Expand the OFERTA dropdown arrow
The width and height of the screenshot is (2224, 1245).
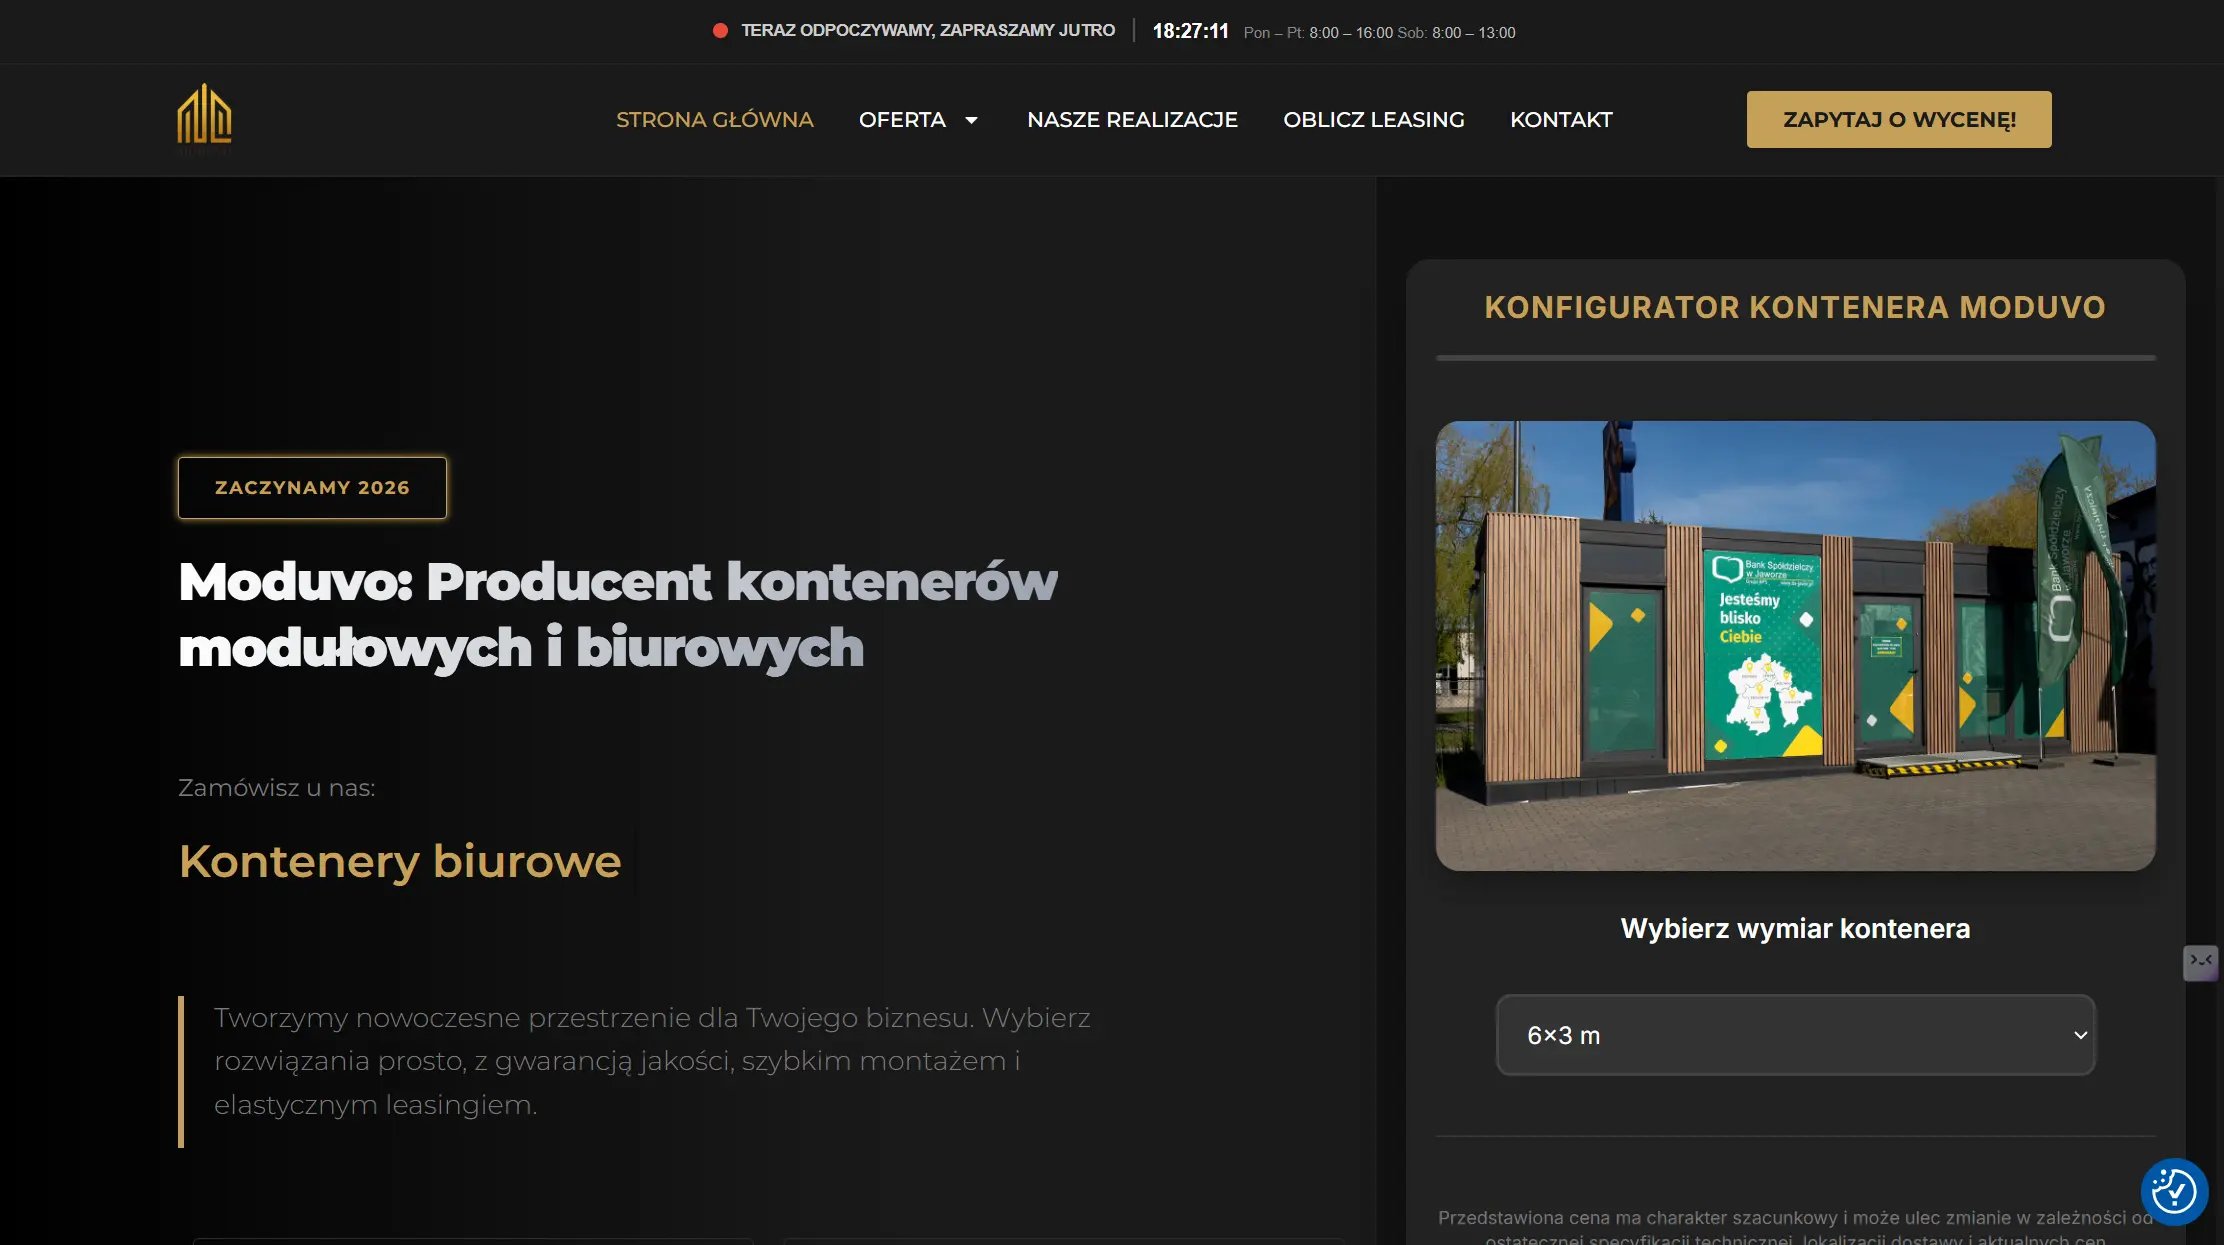tap(971, 120)
